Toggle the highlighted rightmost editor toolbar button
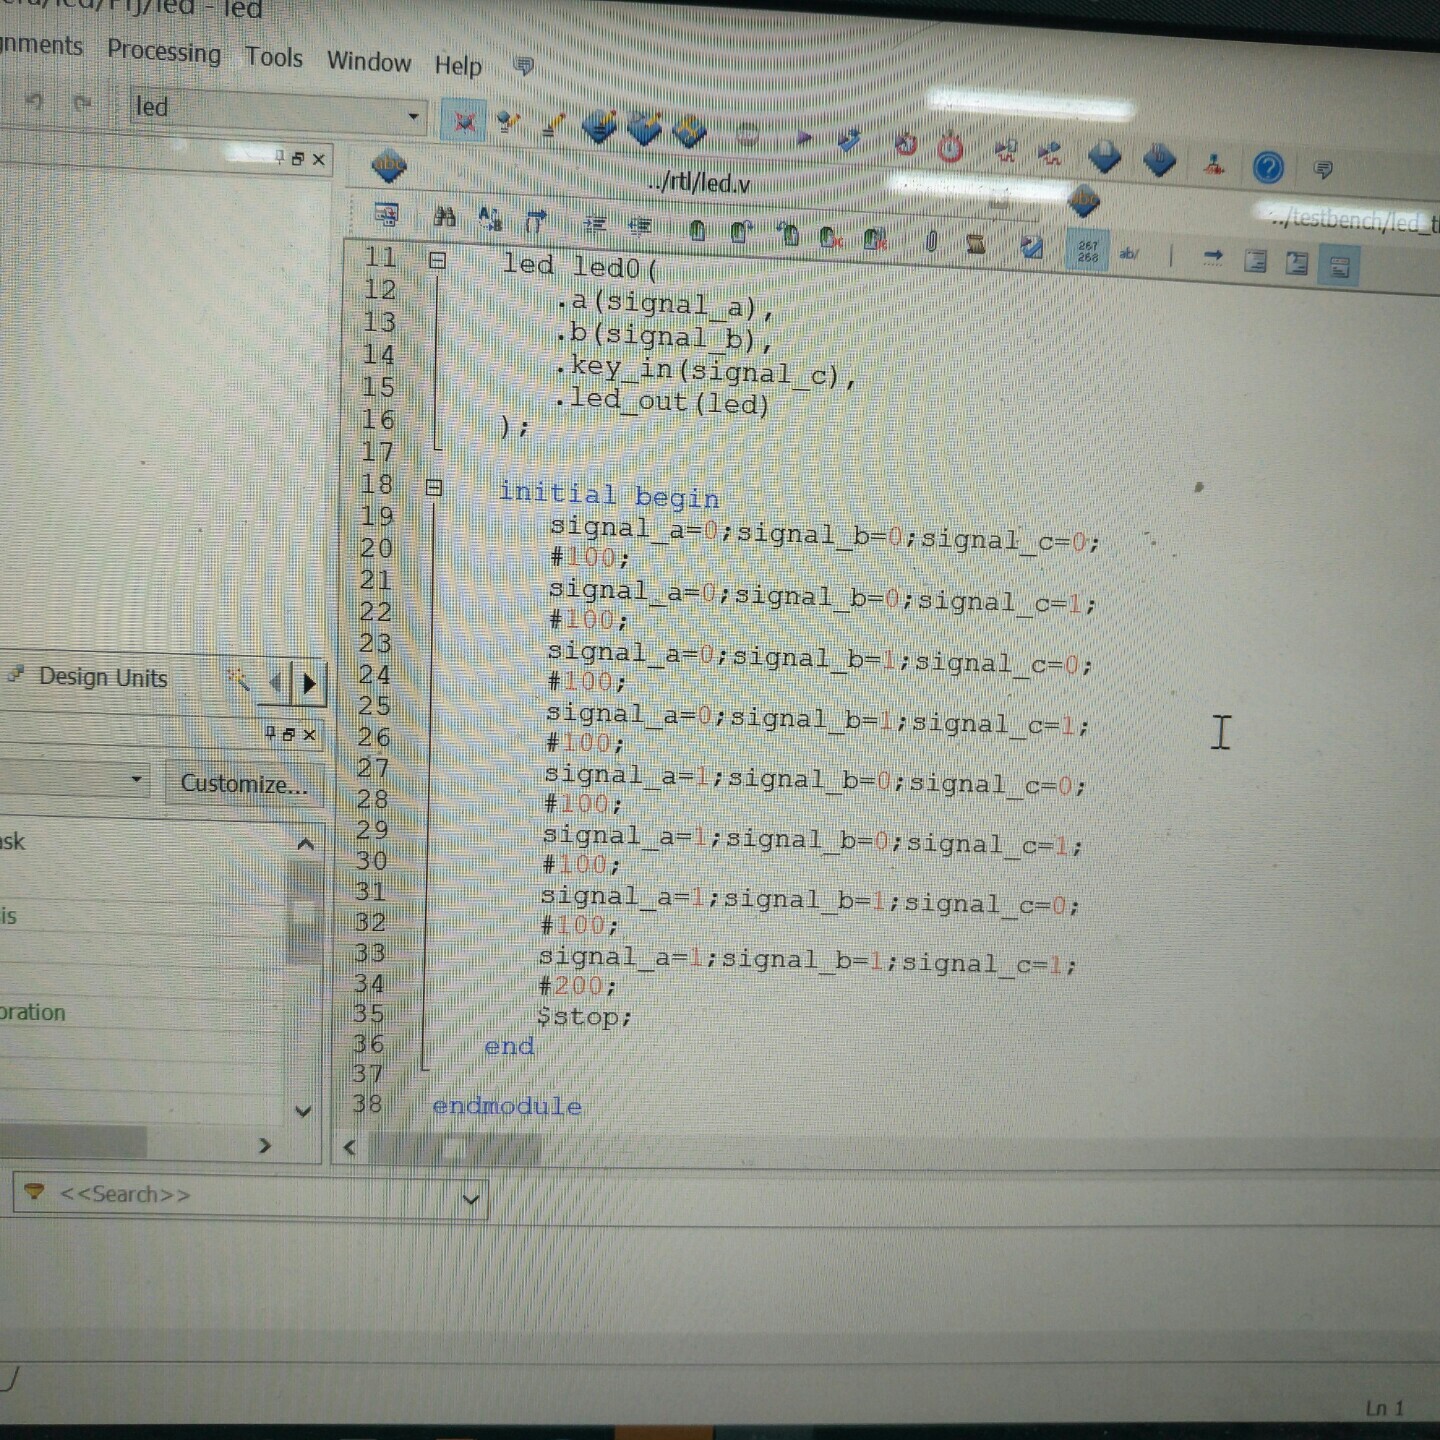Image resolution: width=1440 pixels, height=1440 pixels. click(1339, 266)
